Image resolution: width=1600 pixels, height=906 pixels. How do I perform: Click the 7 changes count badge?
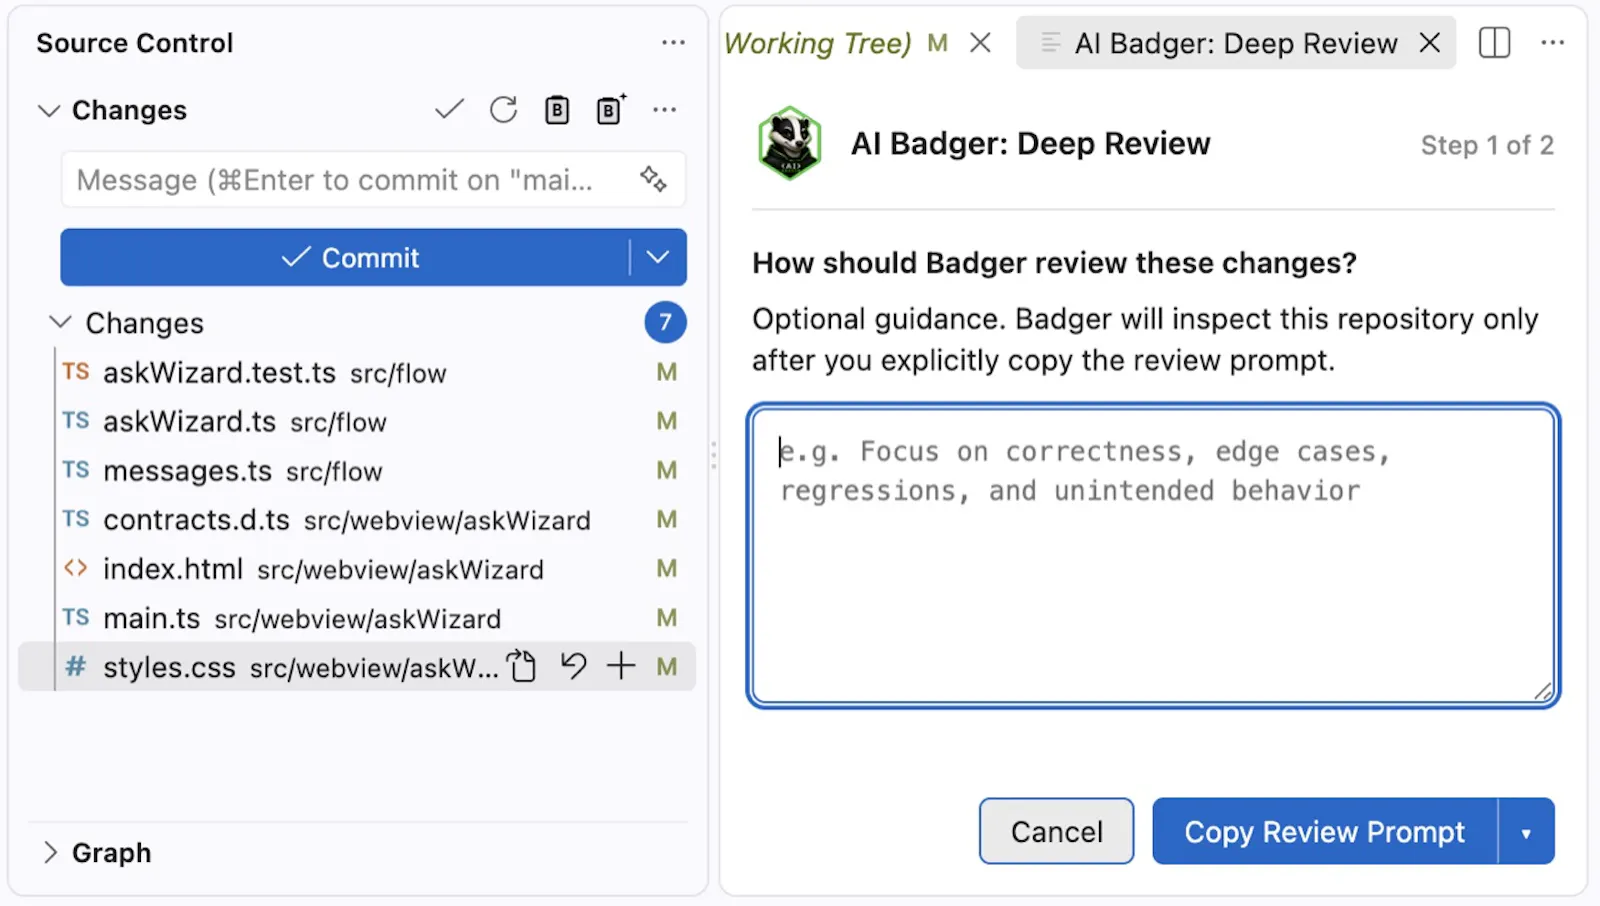pos(665,322)
